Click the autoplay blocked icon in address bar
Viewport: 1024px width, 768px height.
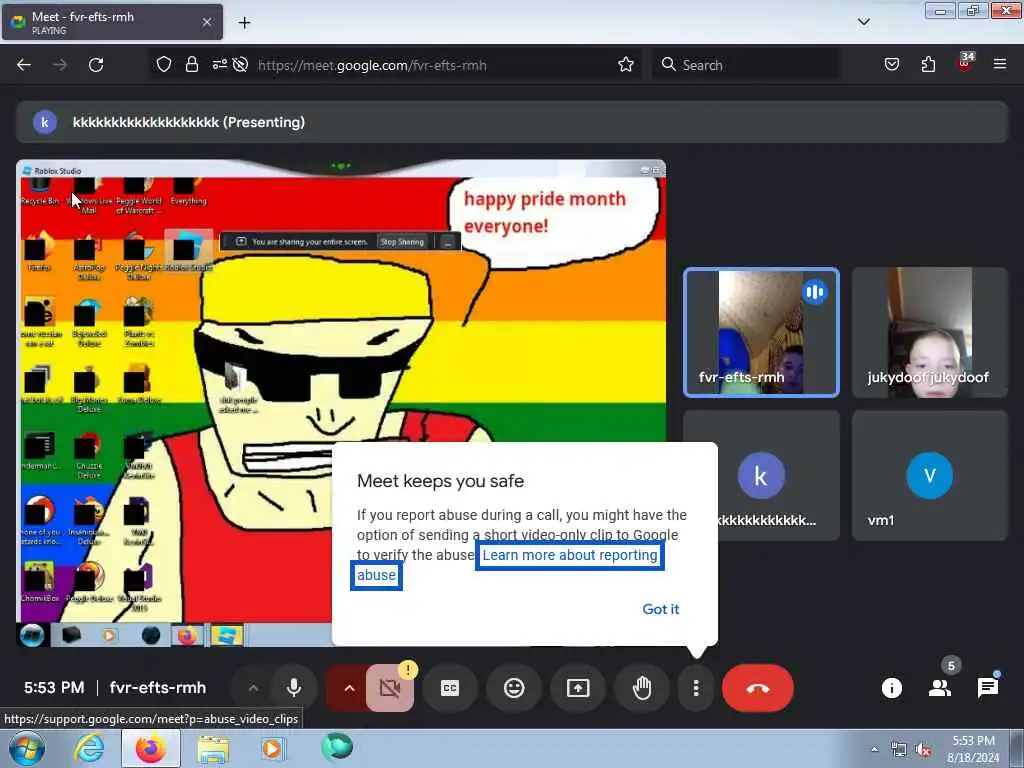pos(240,65)
